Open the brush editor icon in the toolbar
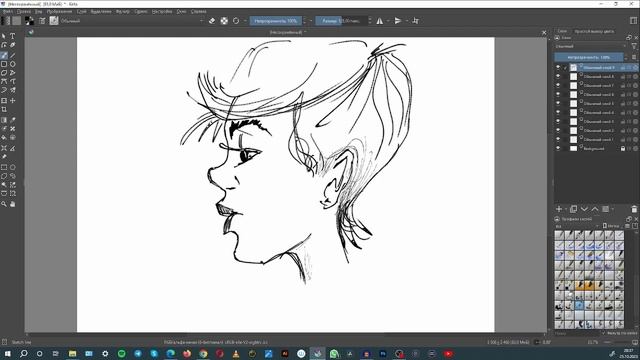Image resolution: width=640 pixels, height=360 pixels. tap(42, 20)
